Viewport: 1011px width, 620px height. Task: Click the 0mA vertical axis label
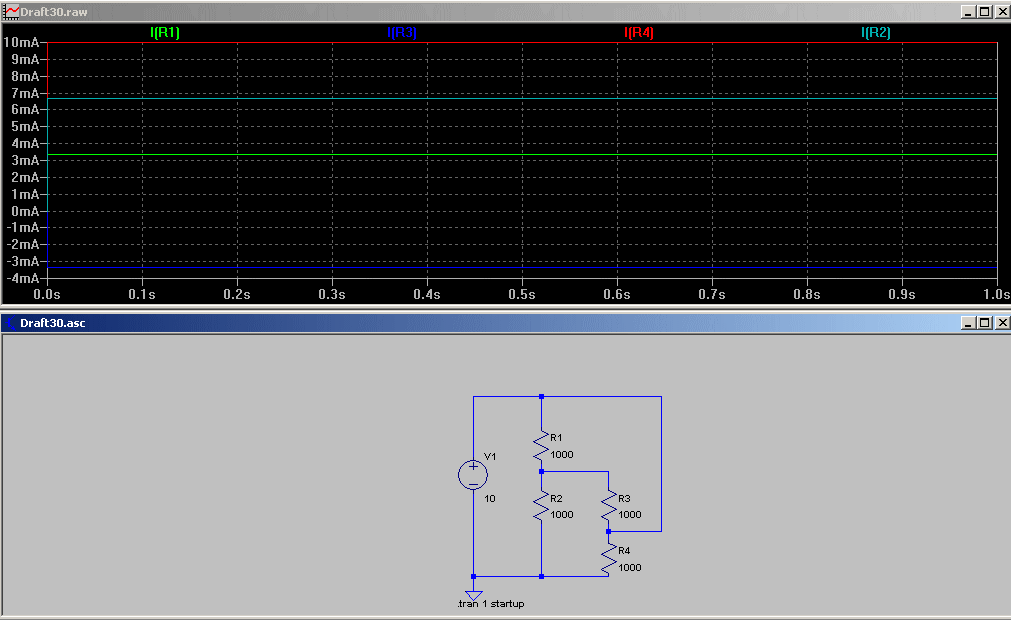25,211
